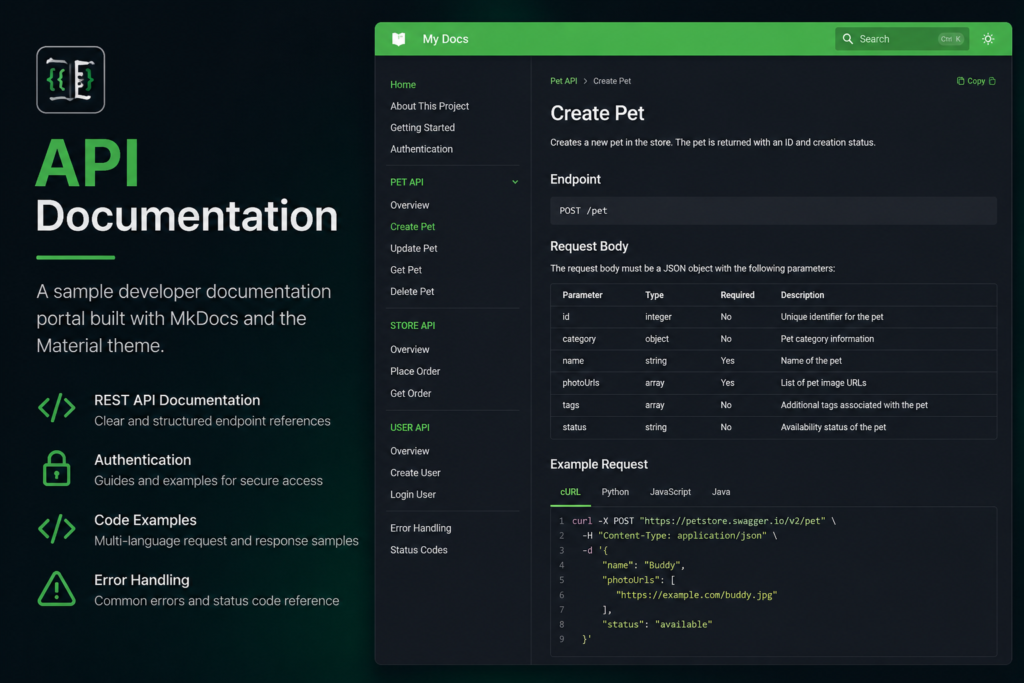Click the petstore.swagger.io URL in code
Image resolution: width=1024 pixels, height=683 pixels.
[733, 521]
